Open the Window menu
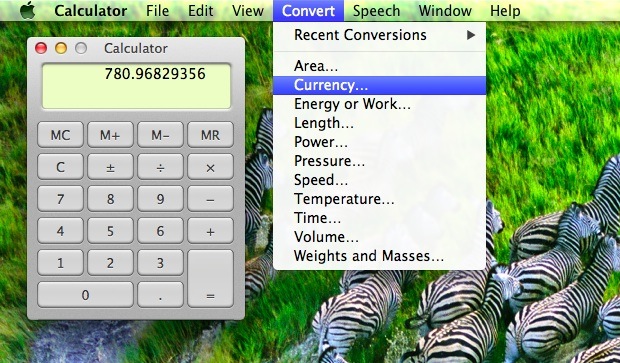Image resolution: width=620 pixels, height=363 pixels. [445, 11]
